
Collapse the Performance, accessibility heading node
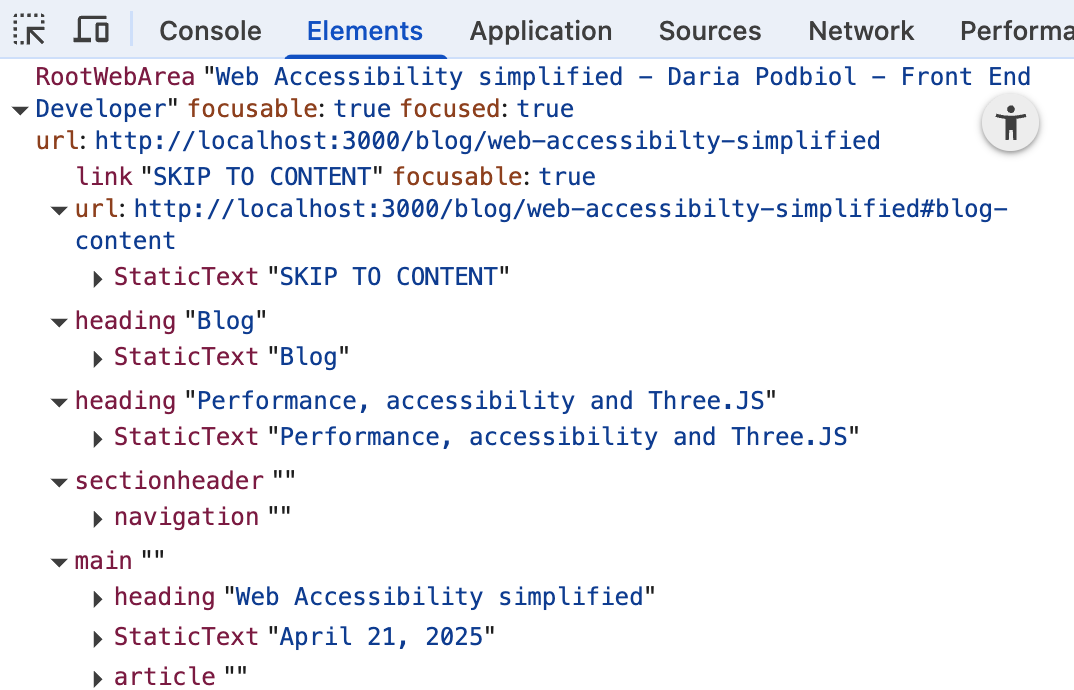point(58,401)
